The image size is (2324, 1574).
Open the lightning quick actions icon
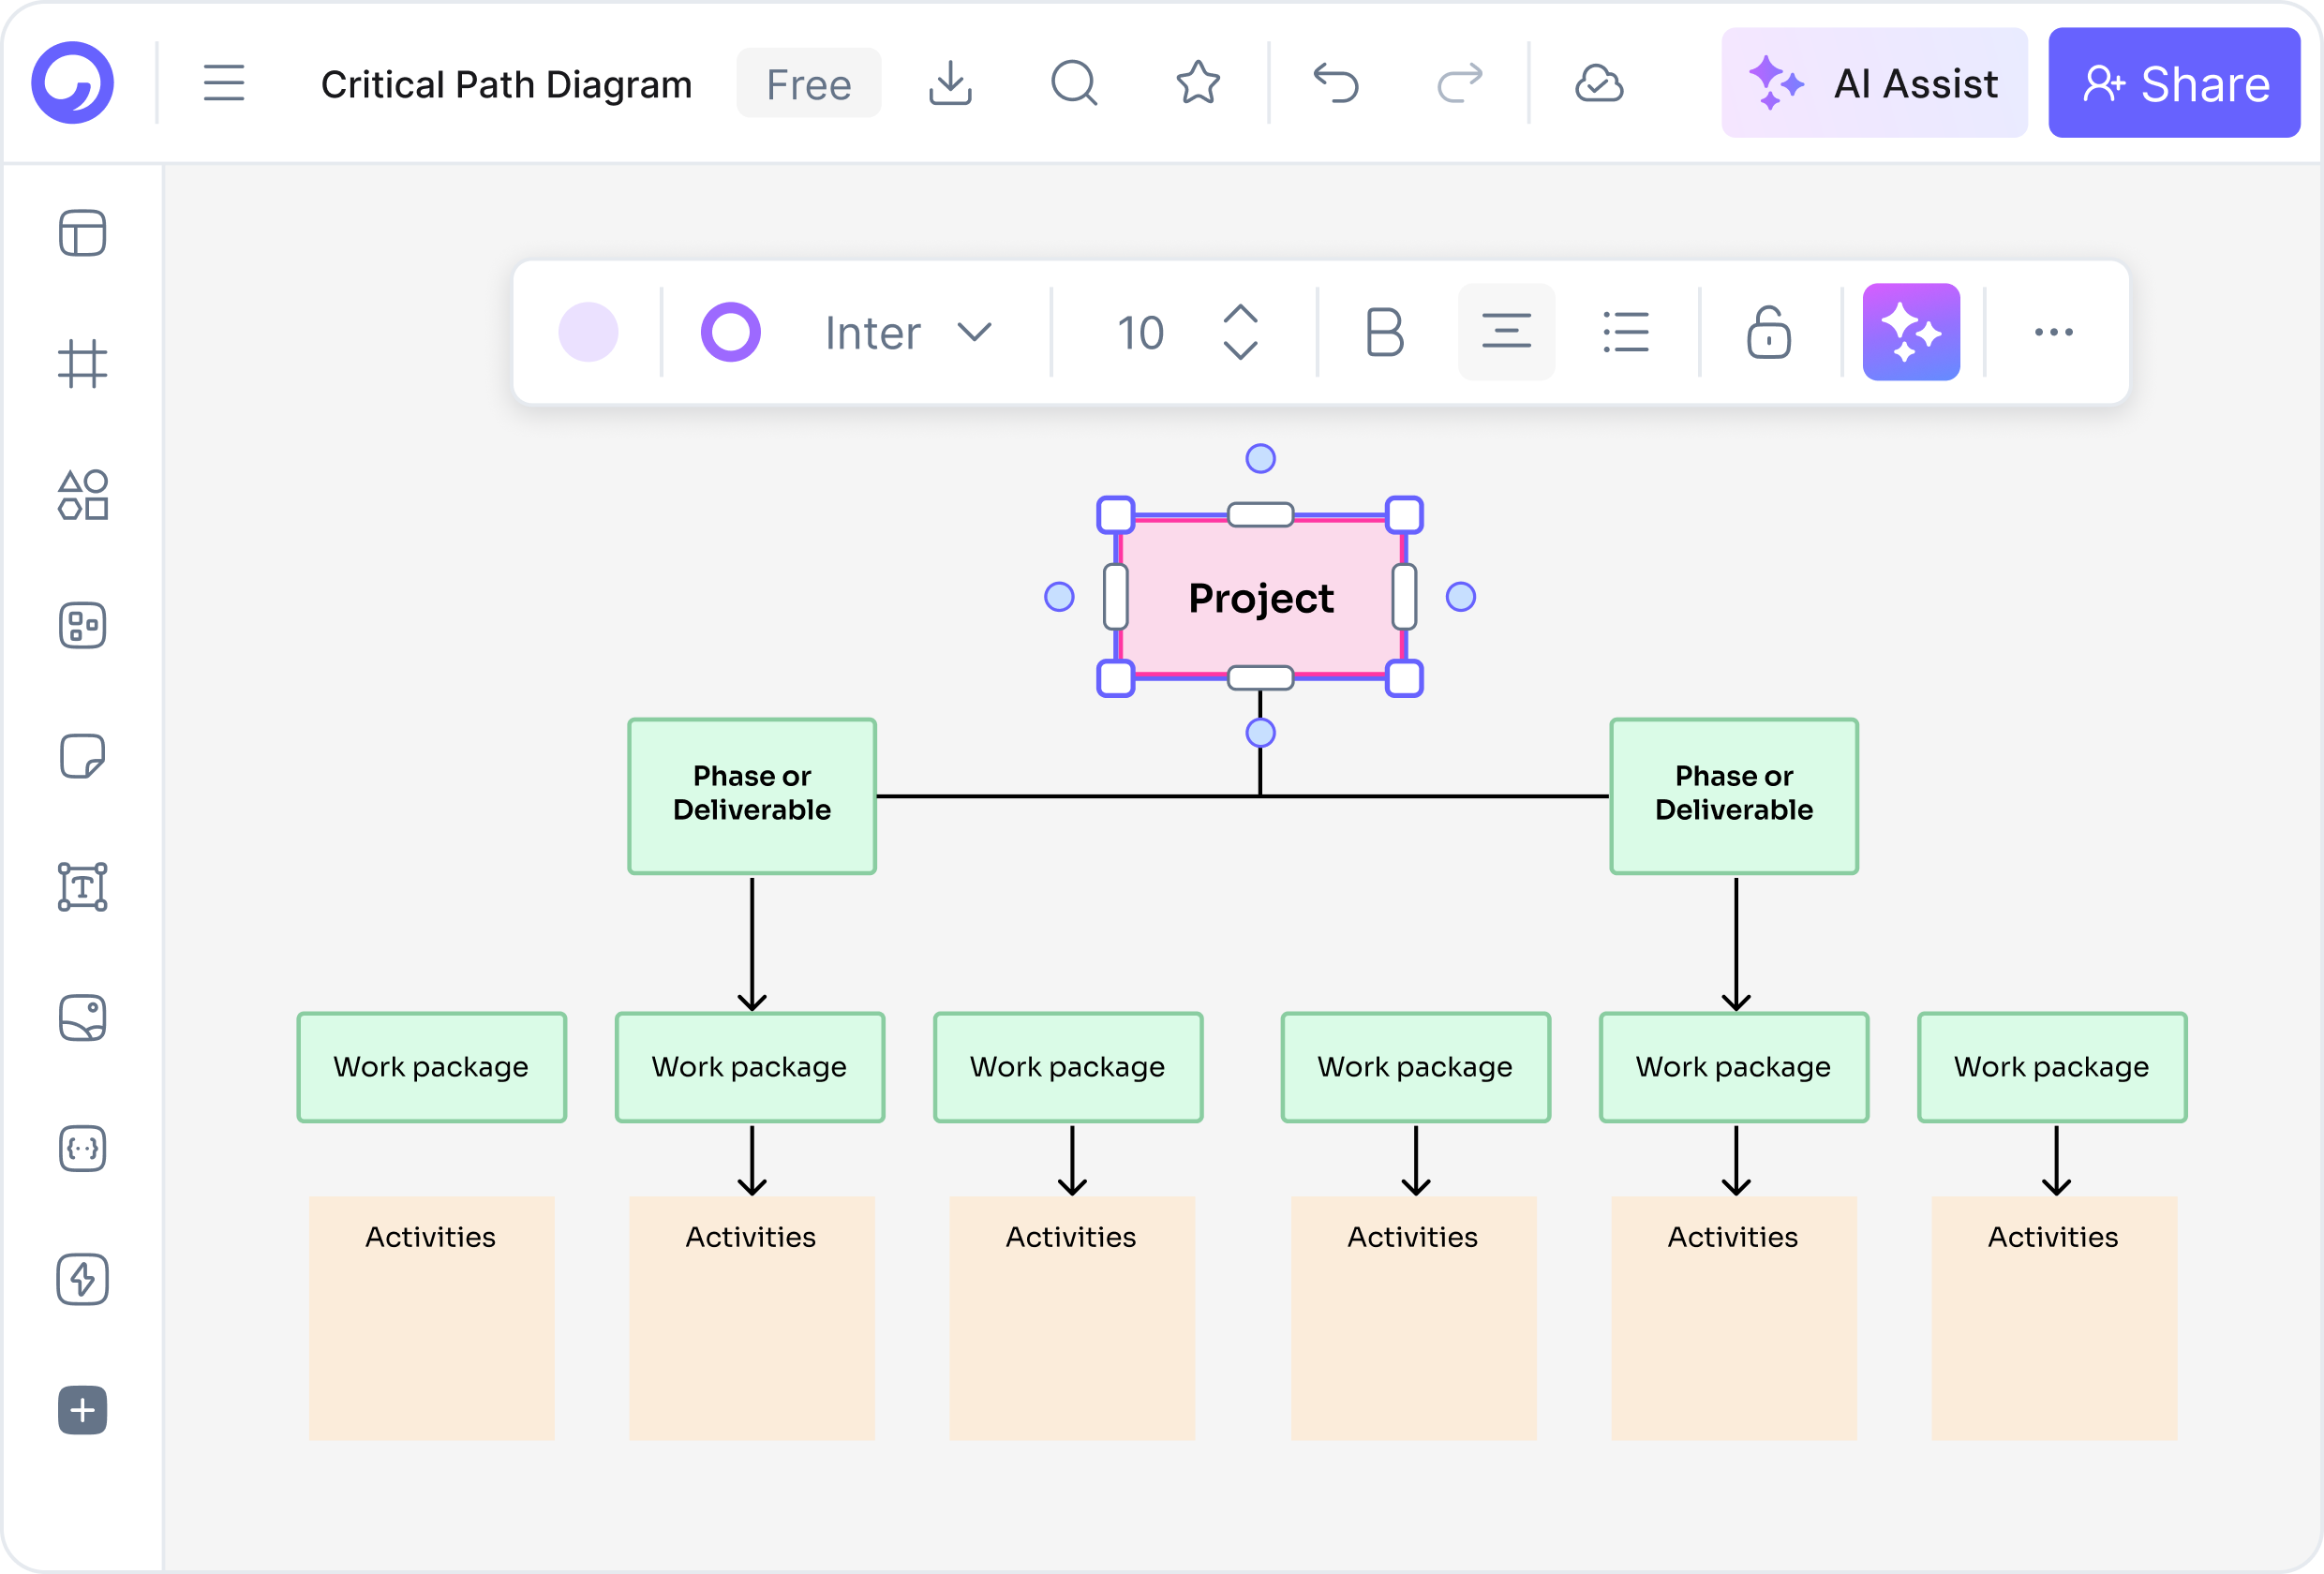(x=83, y=1280)
